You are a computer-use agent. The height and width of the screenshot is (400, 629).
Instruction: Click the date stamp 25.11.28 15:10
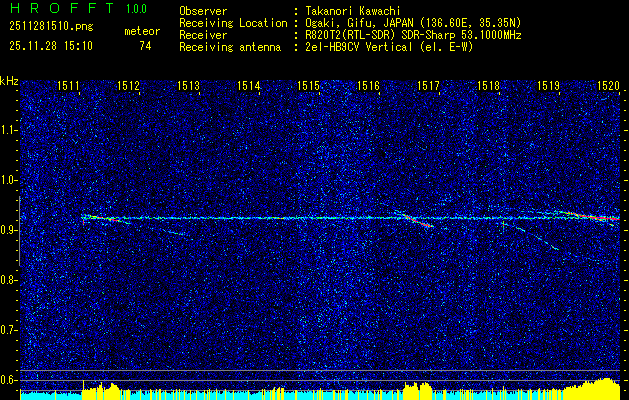(51, 46)
